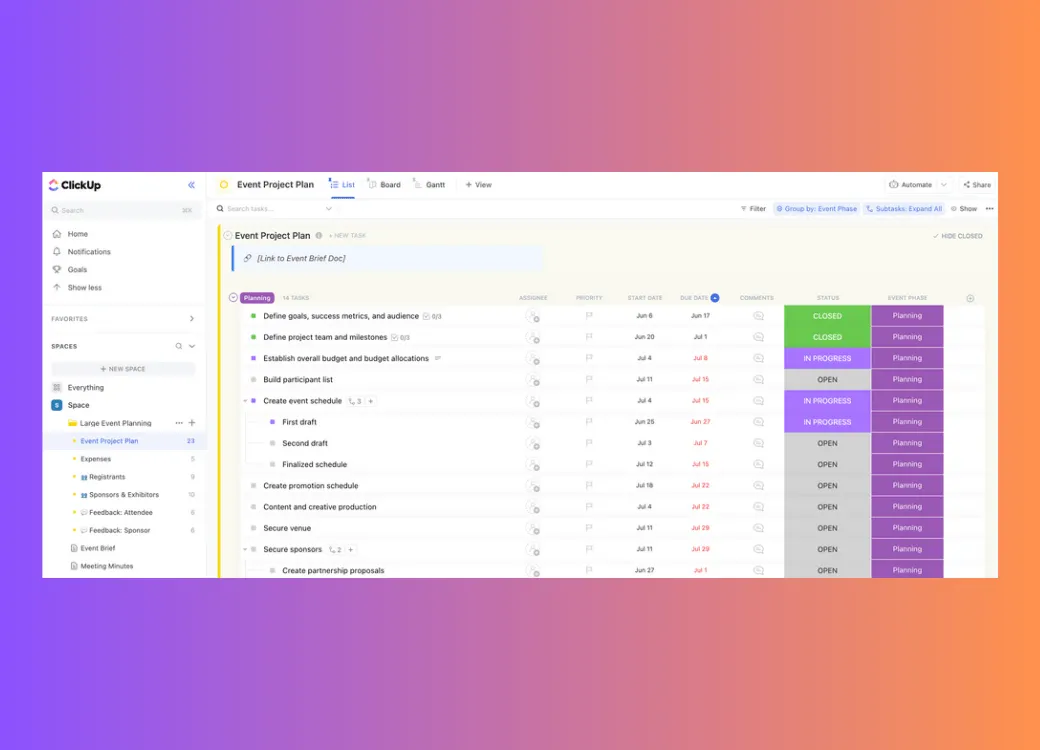The image size is (1040, 750).
Task: Click the add column plus icon
Action: (970, 298)
